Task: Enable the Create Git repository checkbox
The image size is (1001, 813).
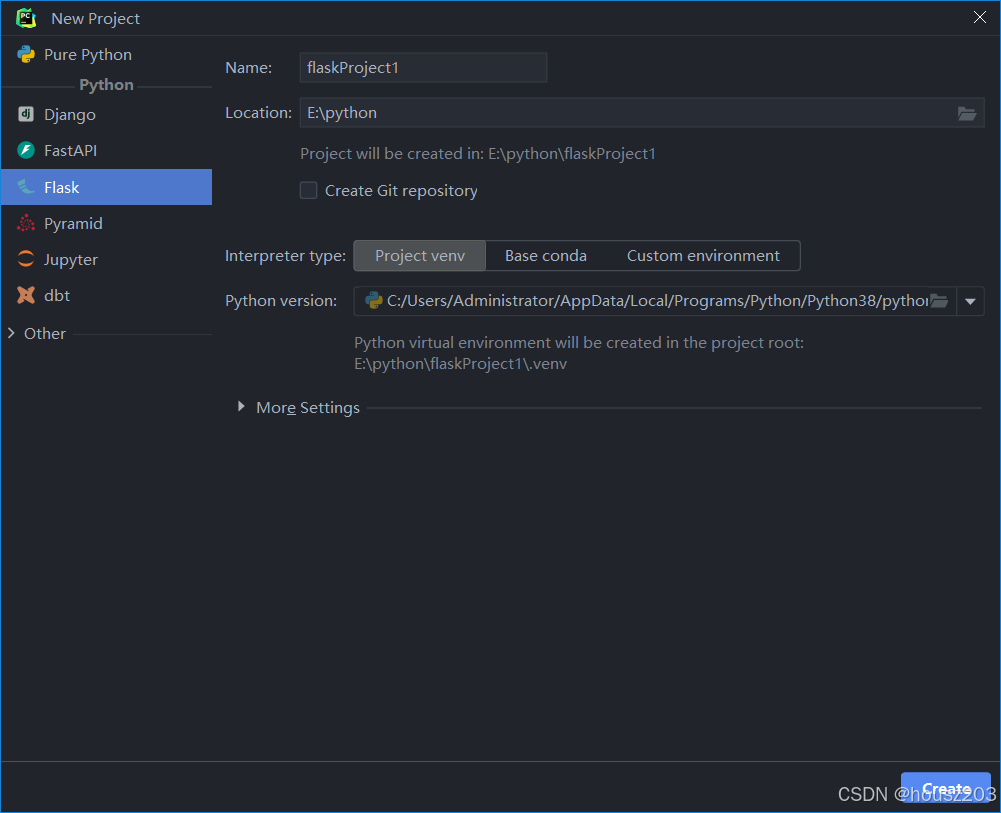Action: [308, 190]
